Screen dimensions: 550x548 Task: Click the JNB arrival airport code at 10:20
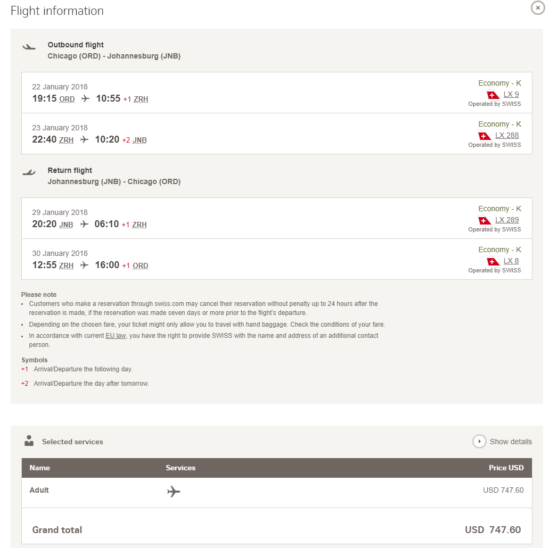coord(140,140)
